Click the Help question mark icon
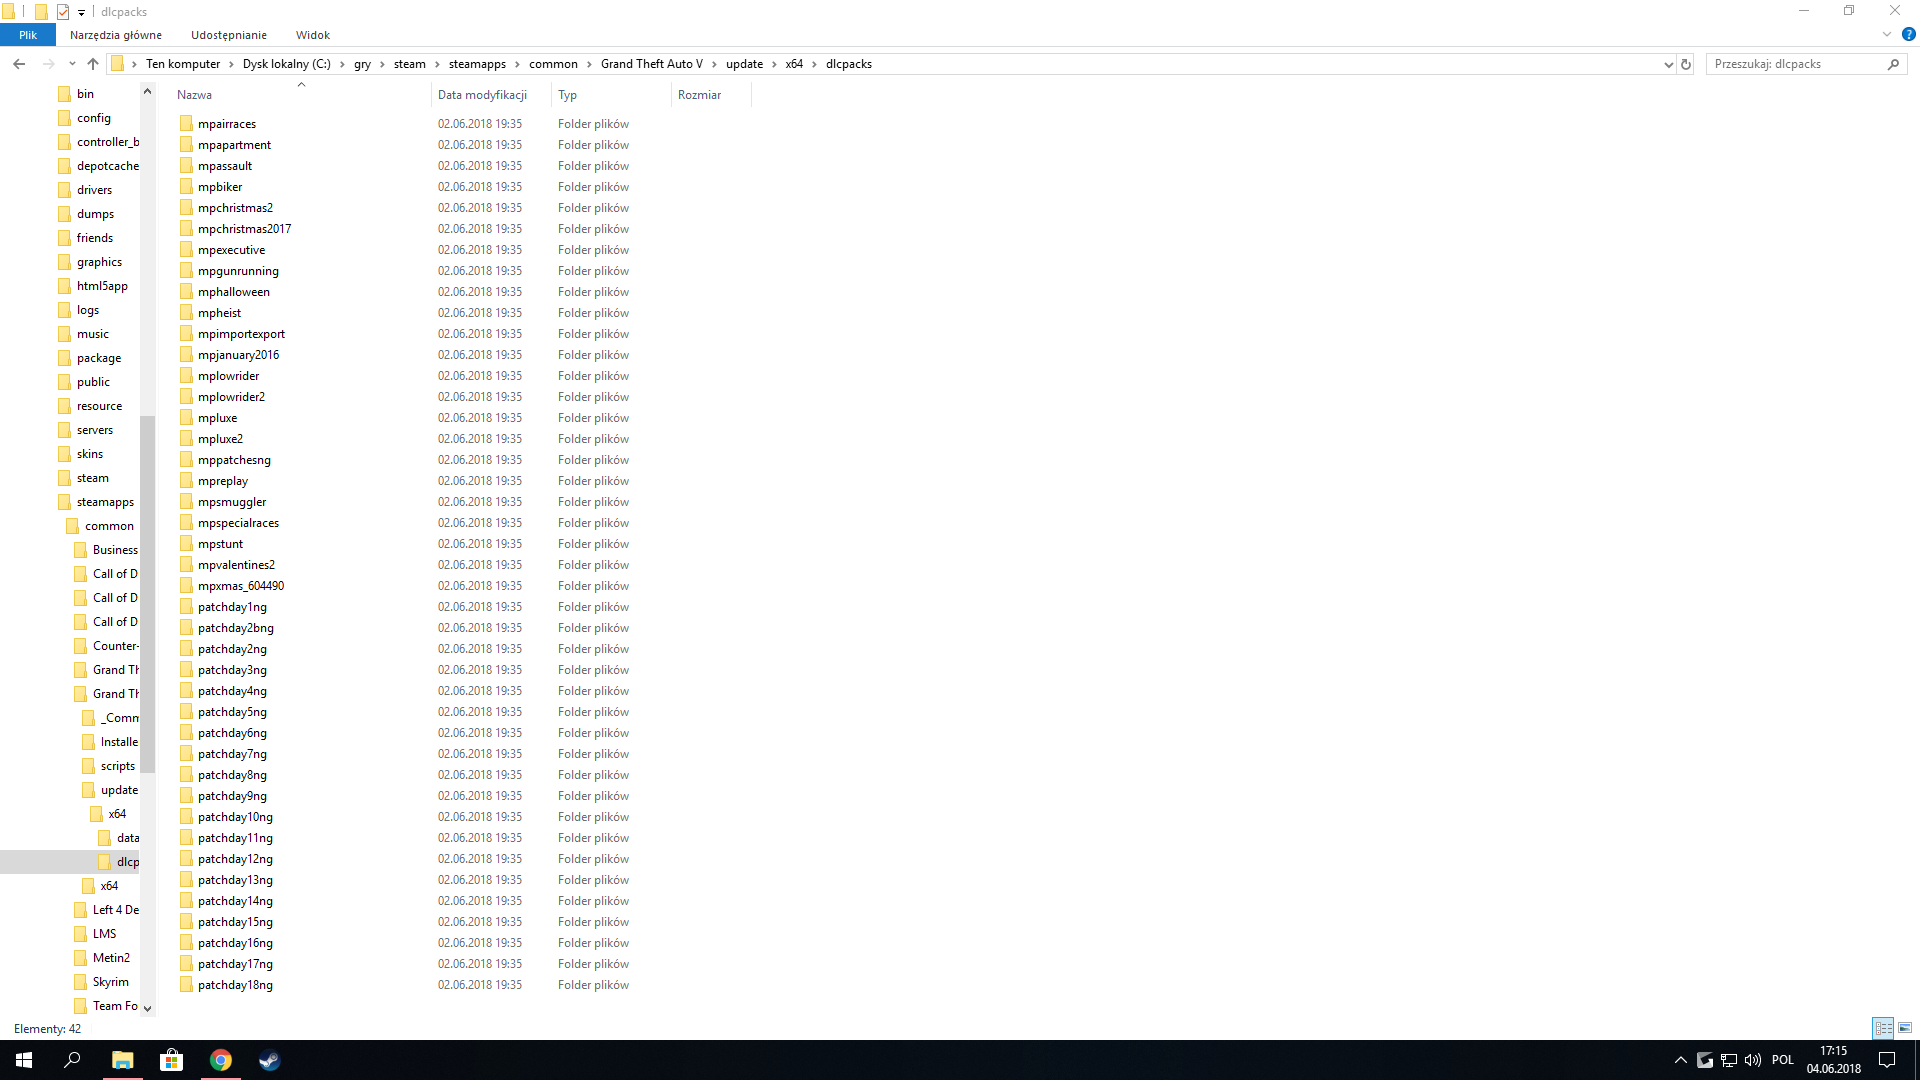The height and width of the screenshot is (1080, 1920). coord(1908,34)
